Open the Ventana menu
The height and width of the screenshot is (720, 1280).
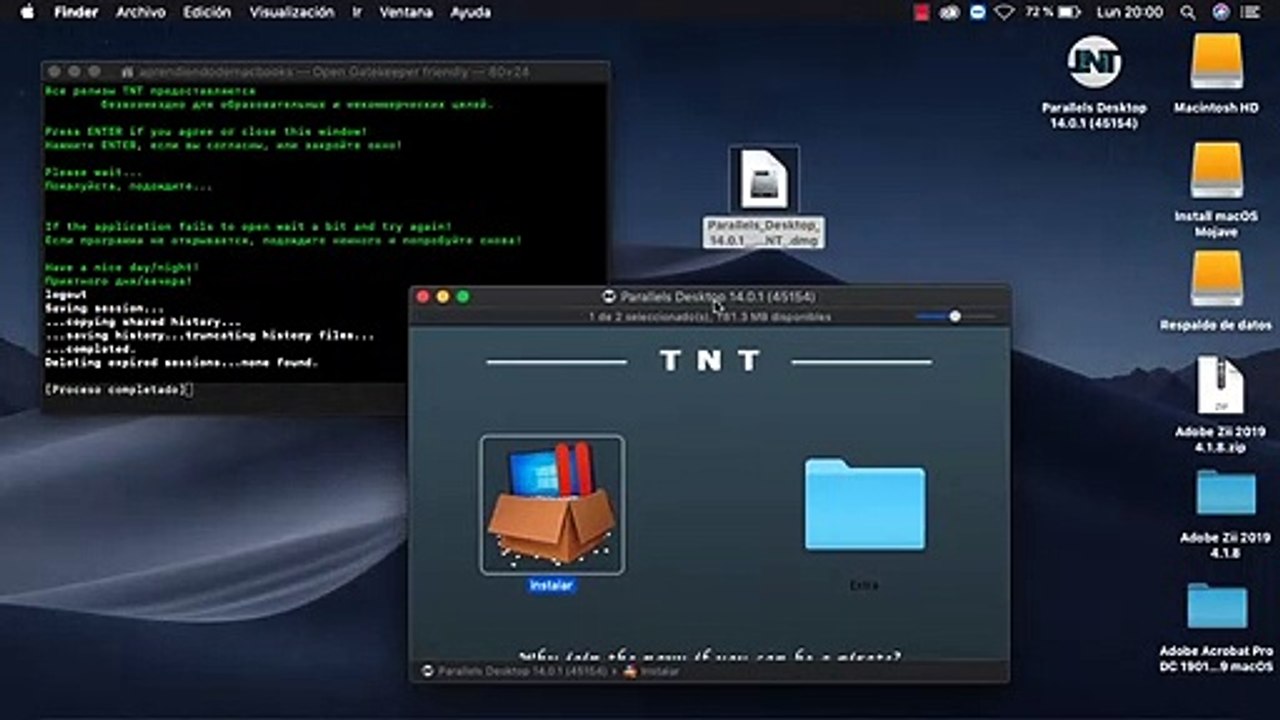(406, 12)
